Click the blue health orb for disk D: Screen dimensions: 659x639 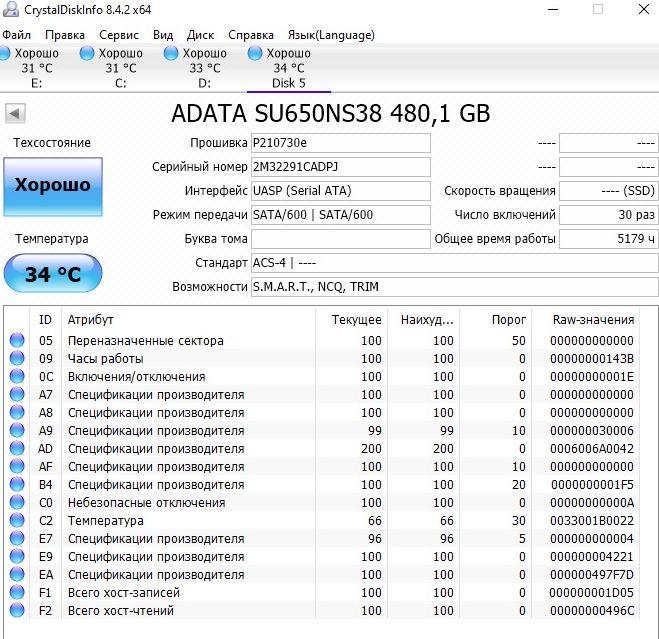pos(171,53)
